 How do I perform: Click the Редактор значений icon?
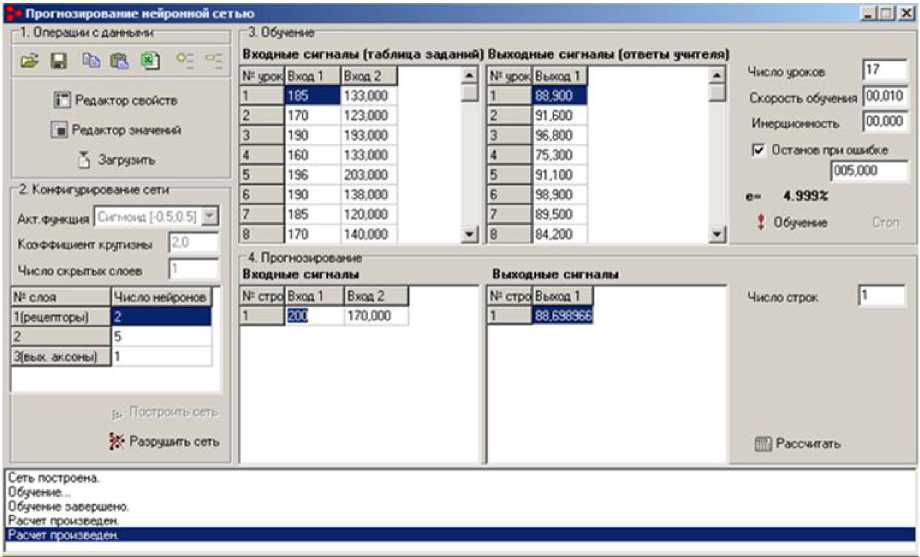59,130
